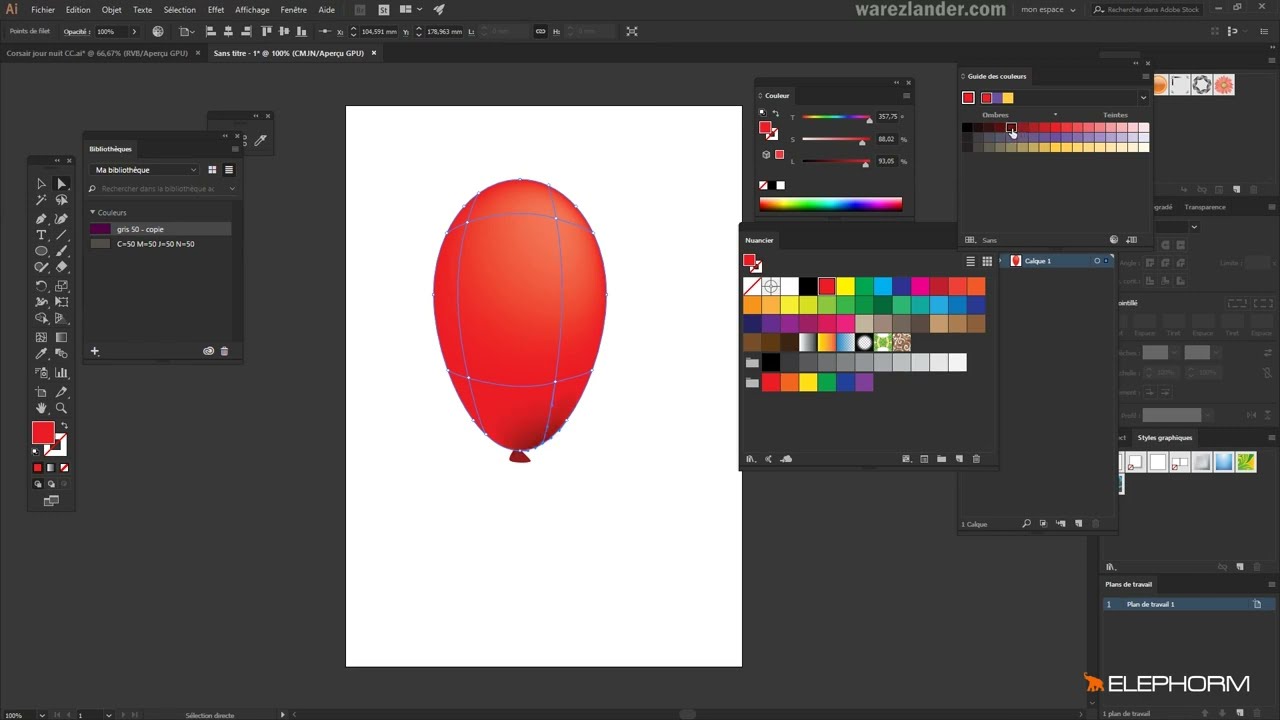Select the Direct Selection tool
Image resolution: width=1280 pixels, height=720 pixels.
click(61, 184)
